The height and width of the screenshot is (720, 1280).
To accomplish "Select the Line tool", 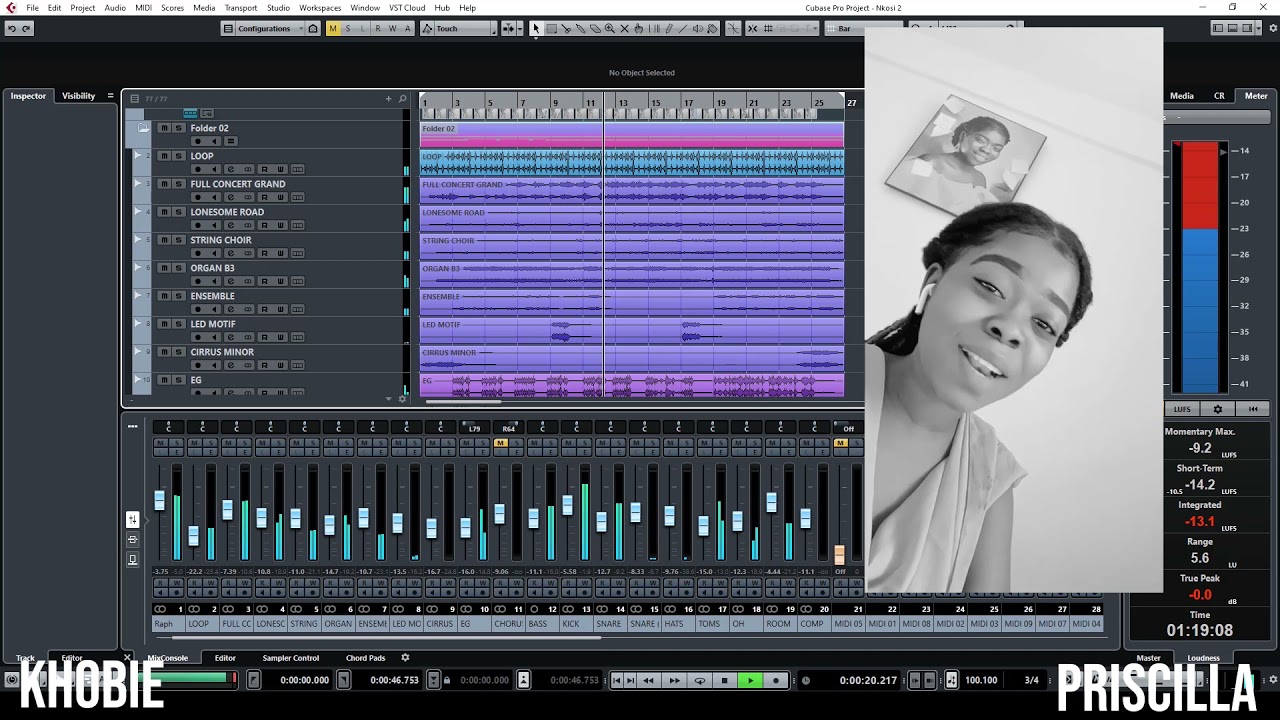I will (x=683, y=28).
